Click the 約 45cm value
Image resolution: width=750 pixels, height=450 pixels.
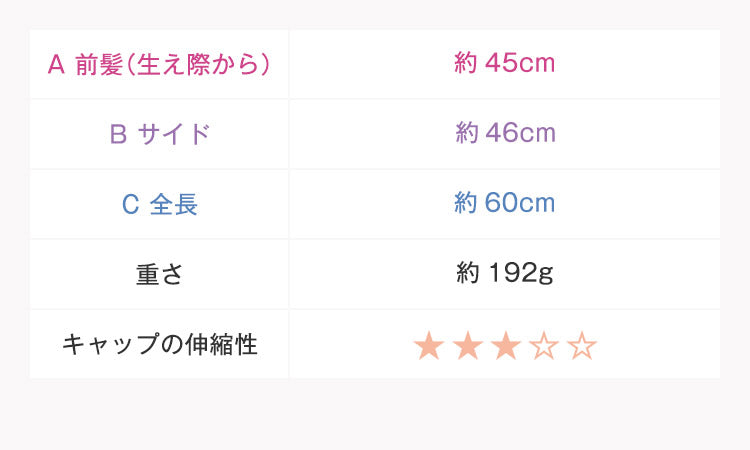504,64
